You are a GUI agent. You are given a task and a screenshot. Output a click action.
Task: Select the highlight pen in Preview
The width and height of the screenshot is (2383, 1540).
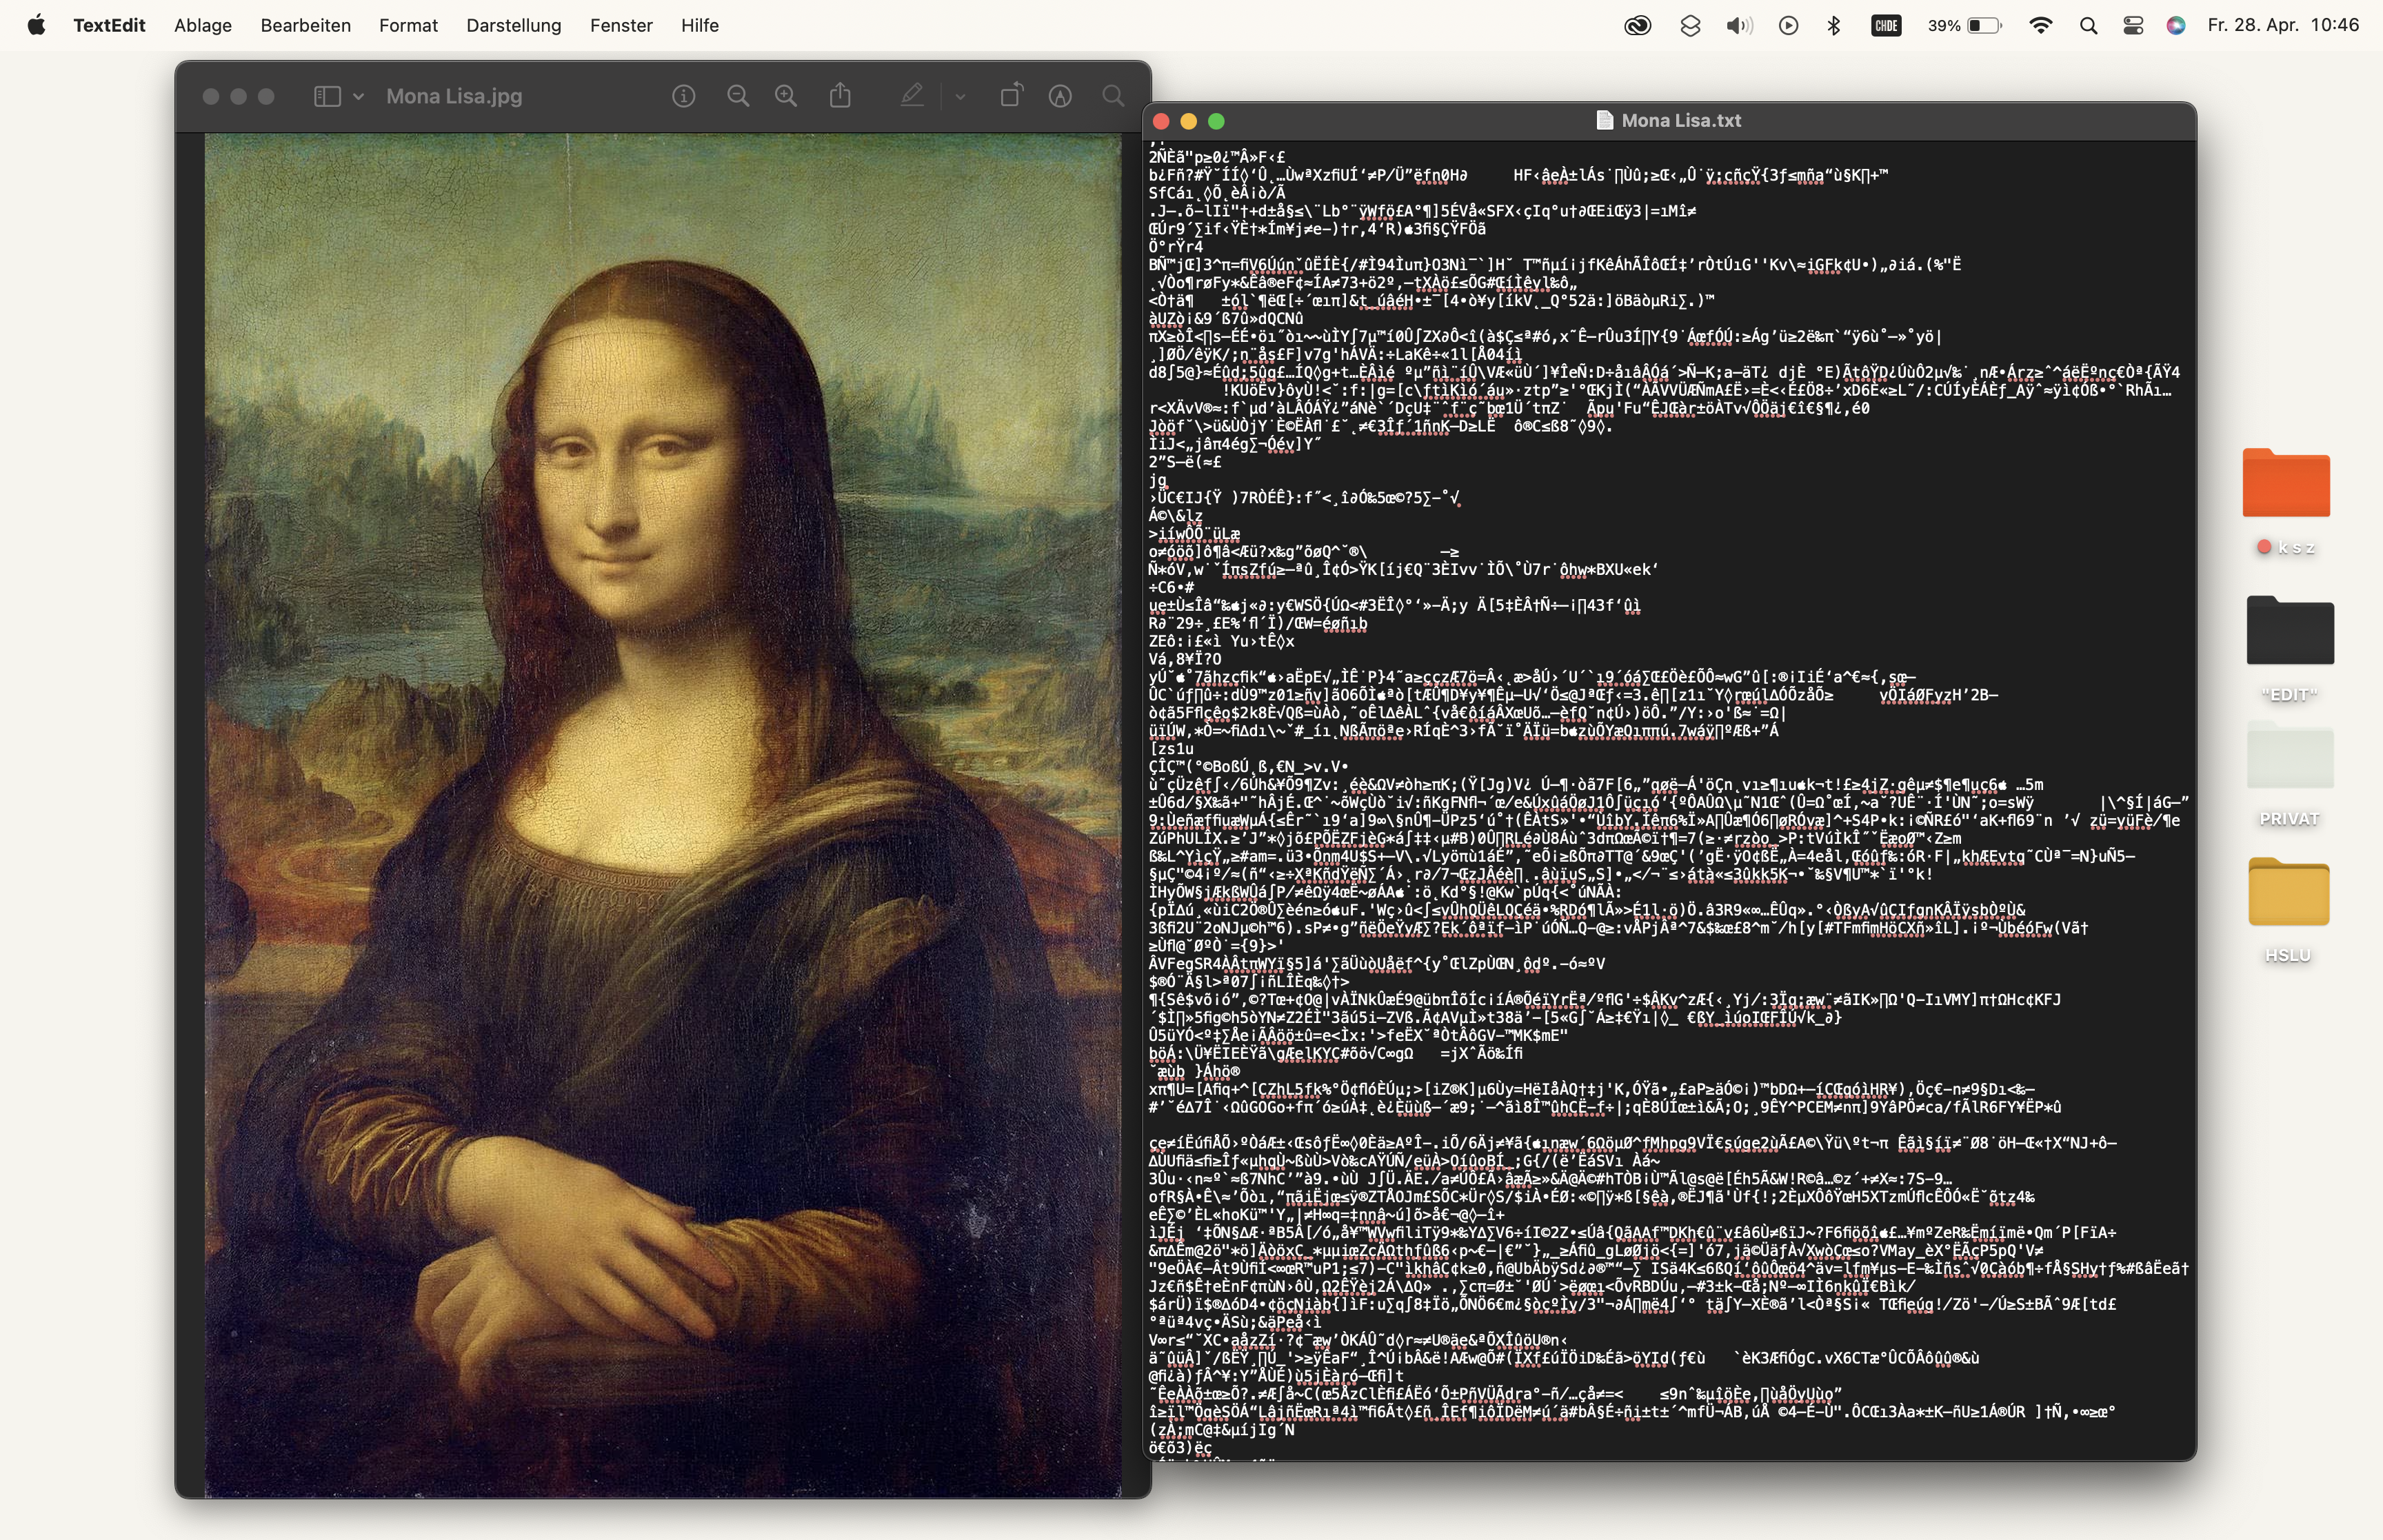coord(911,96)
